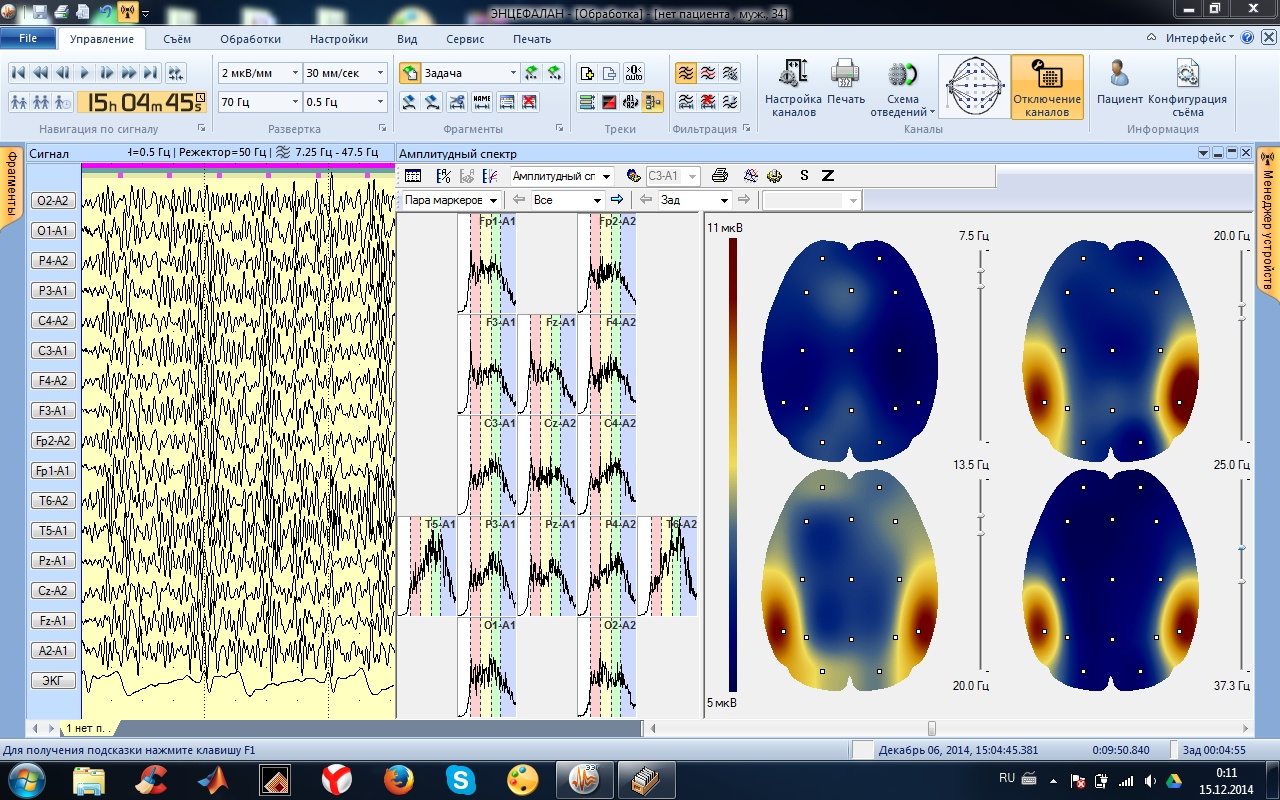Image resolution: width=1280 pixels, height=800 pixels.
Task: Open the Фрагменты side panel tab
Action: point(13,186)
